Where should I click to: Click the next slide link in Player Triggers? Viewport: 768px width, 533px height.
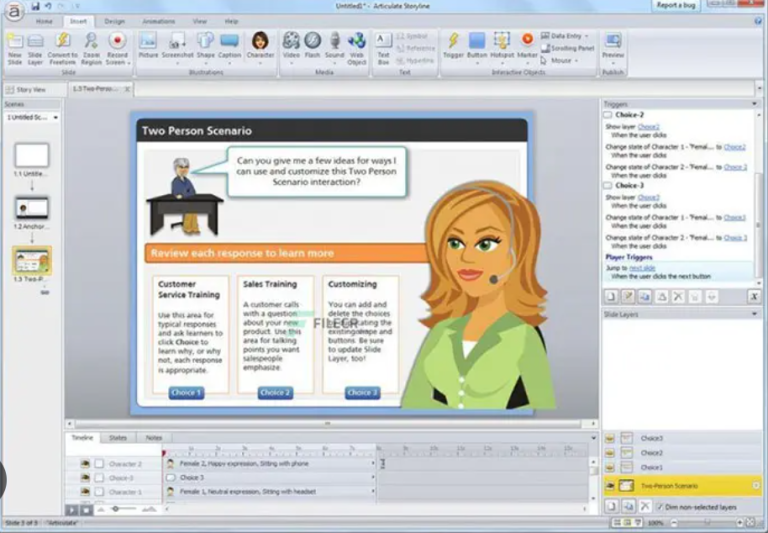pos(642,268)
